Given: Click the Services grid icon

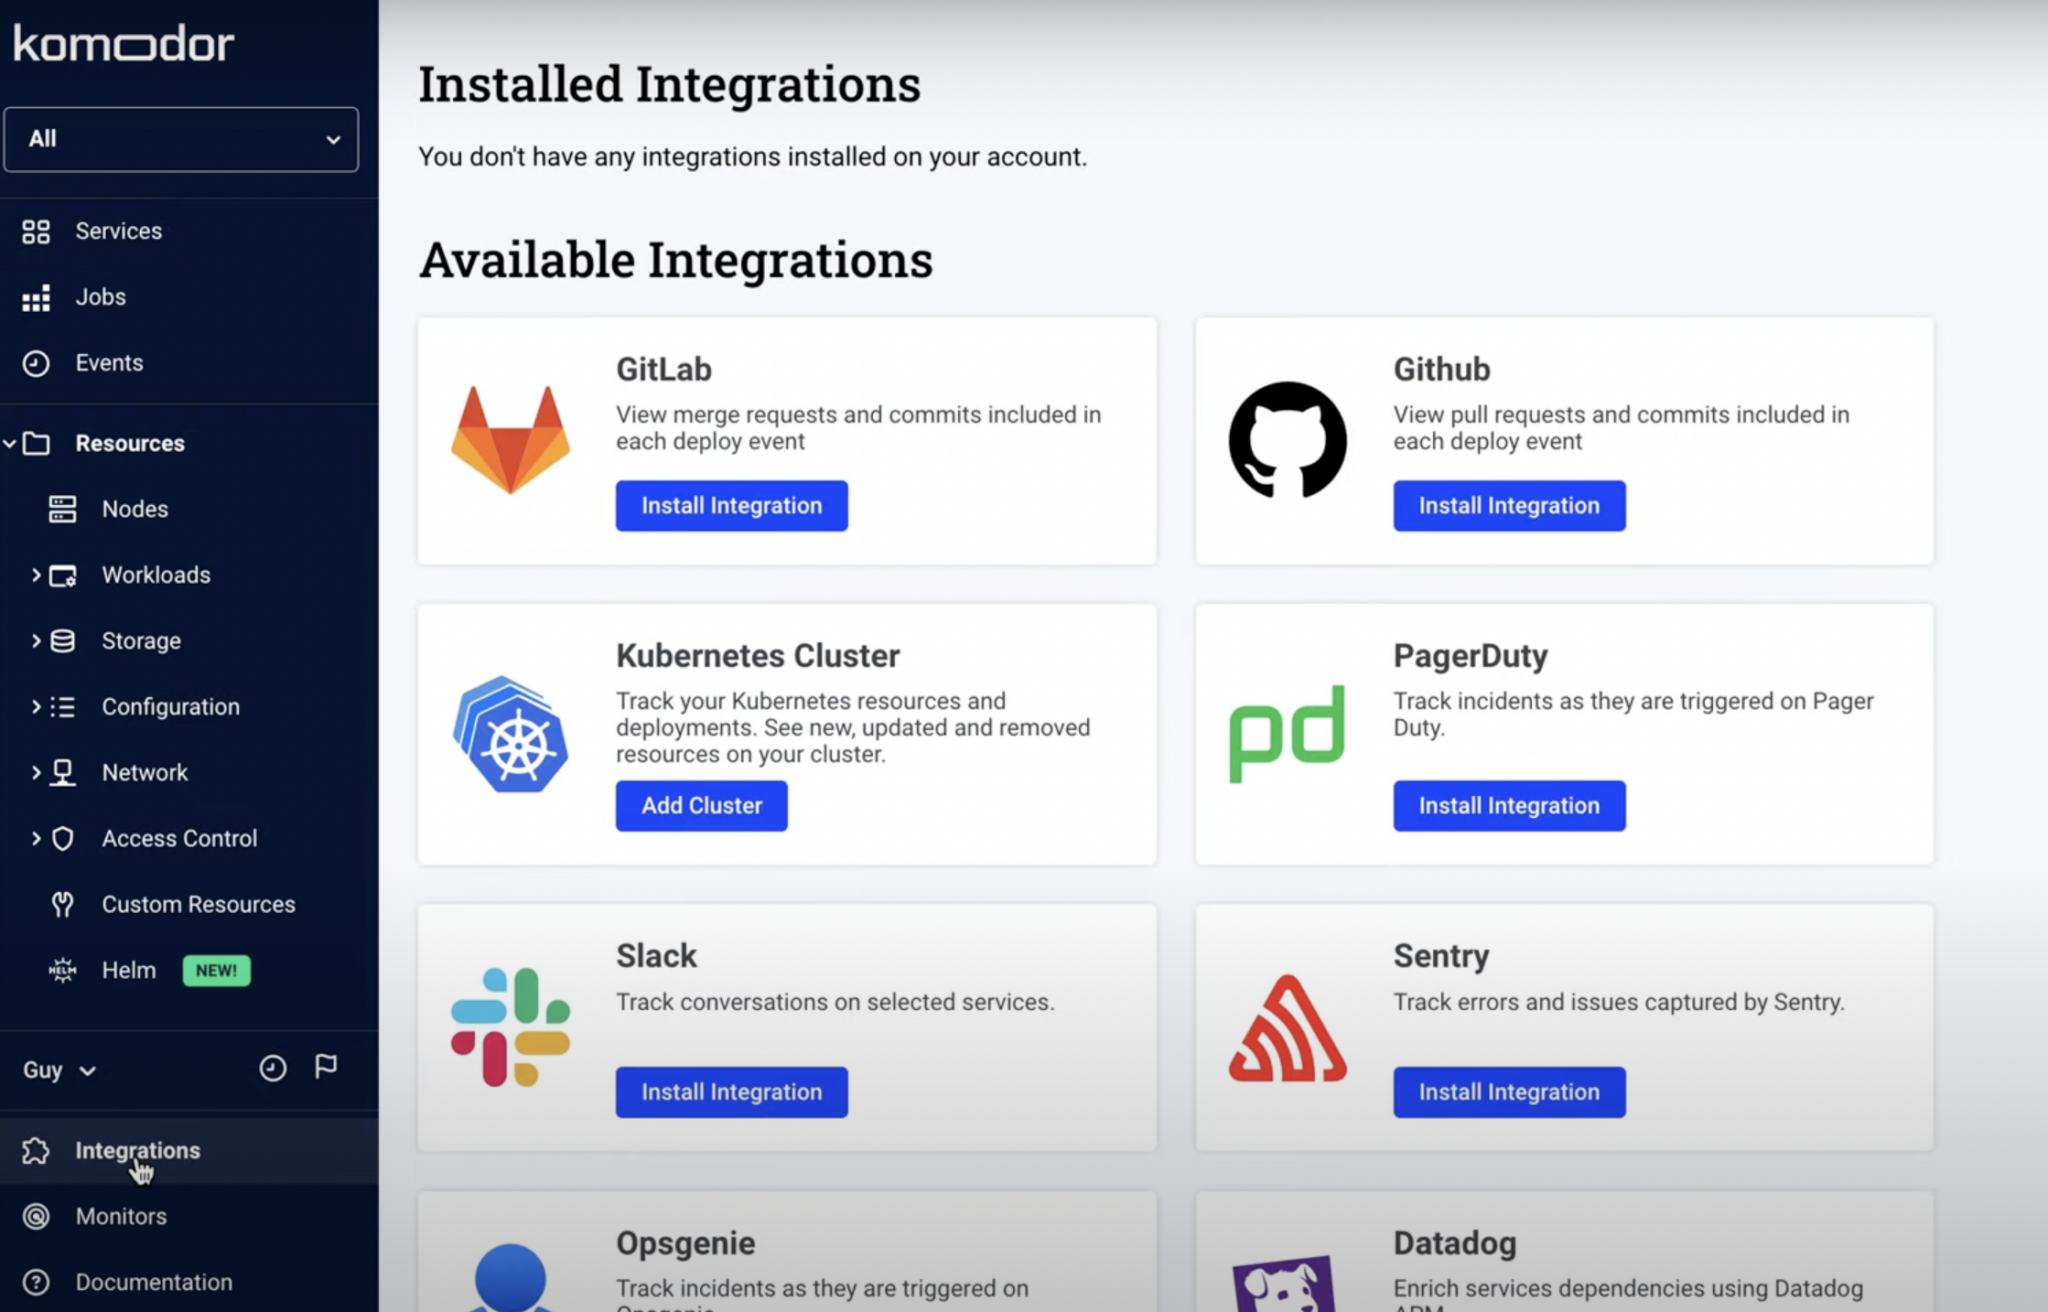Looking at the screenshot, I should [36, 232].
